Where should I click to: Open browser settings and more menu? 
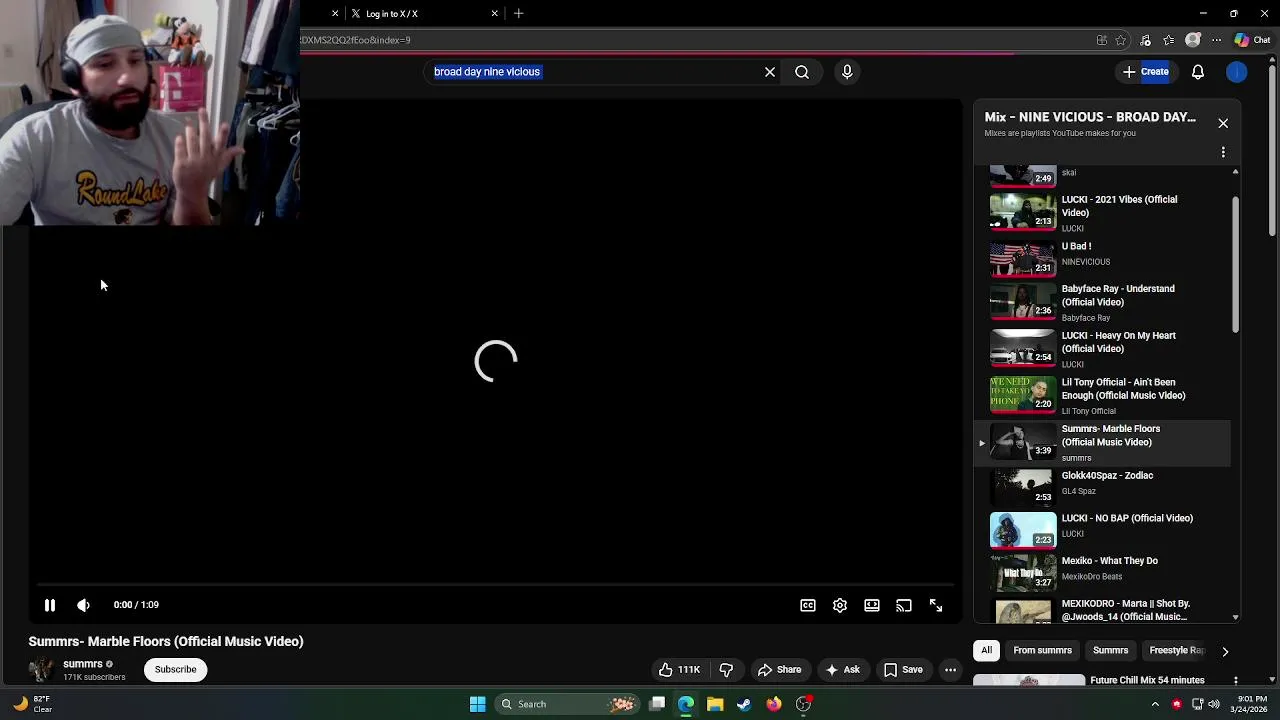1216,40
